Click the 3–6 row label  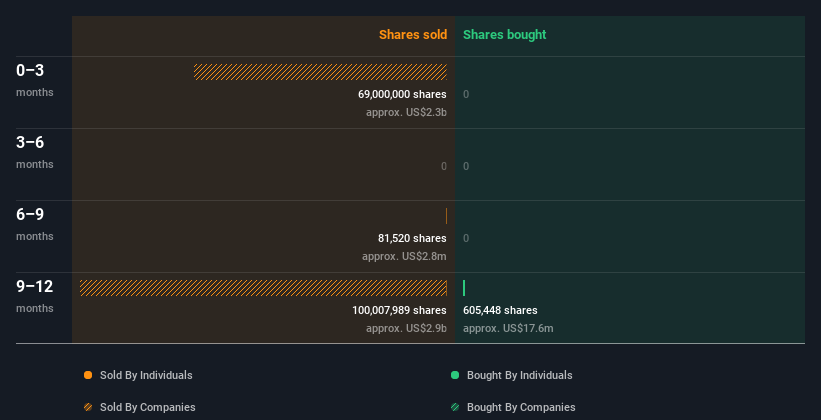pos(30,142)
